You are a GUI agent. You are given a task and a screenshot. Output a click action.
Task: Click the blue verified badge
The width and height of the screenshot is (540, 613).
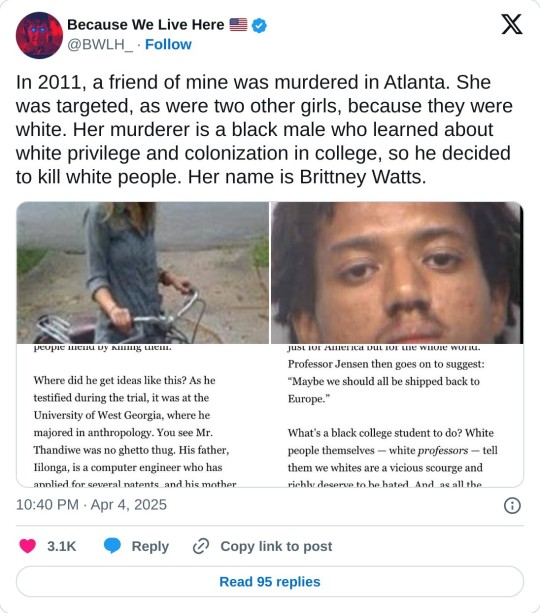point(259,25)
